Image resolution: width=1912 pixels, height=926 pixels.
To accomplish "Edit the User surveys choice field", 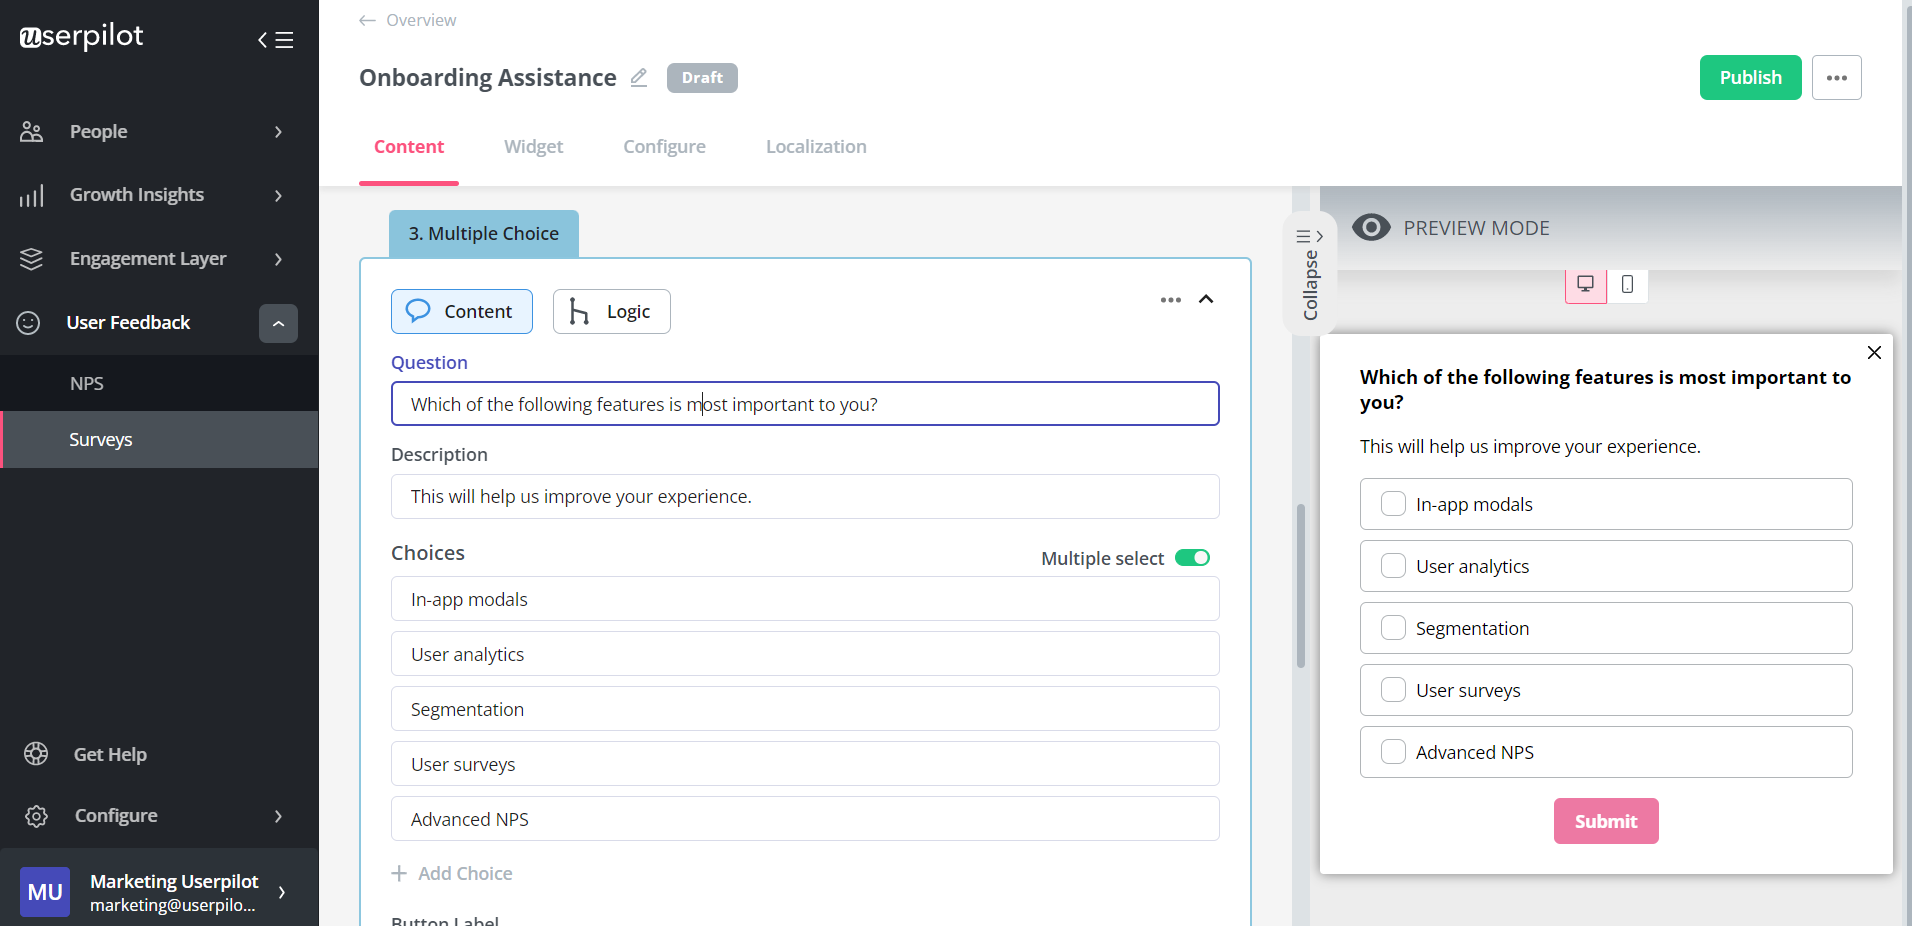I will pyautogui.click(x=805, y=764).
